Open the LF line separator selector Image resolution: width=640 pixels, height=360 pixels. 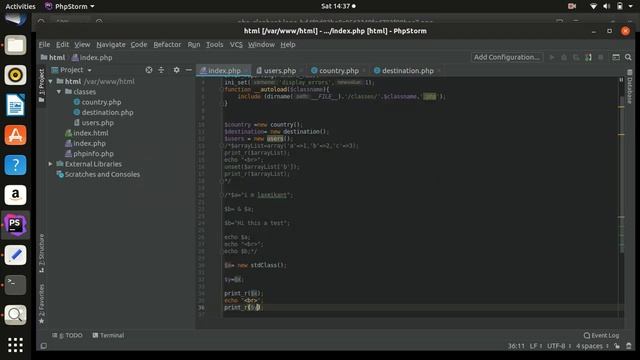click(536, 346)
